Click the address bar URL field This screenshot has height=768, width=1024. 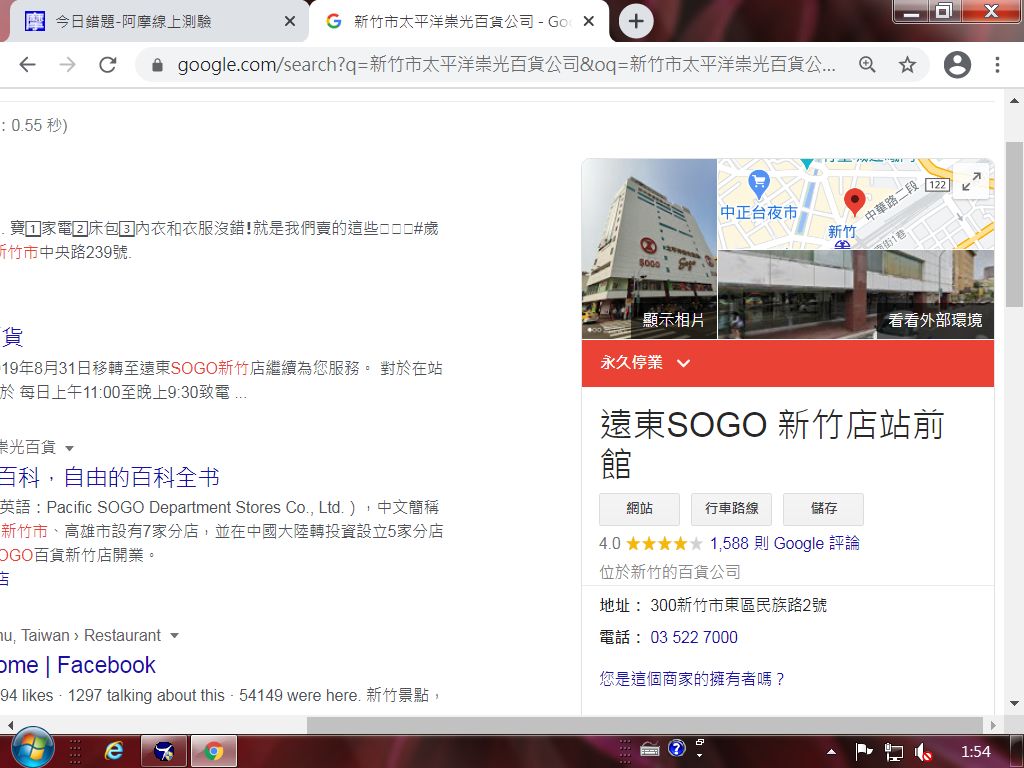tap(500, 65)
